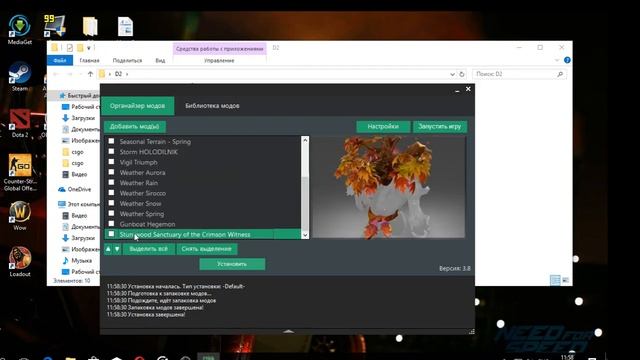
Task: Click the Explorer up-folder arrow
Action: coord(90,74)
